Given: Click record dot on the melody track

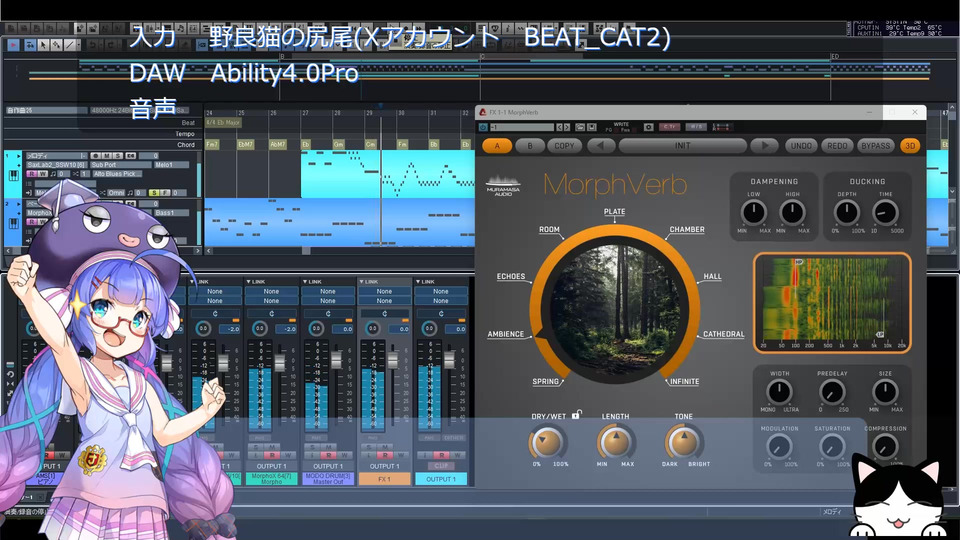Looking at the screenshot, I should tap(96, 156).
